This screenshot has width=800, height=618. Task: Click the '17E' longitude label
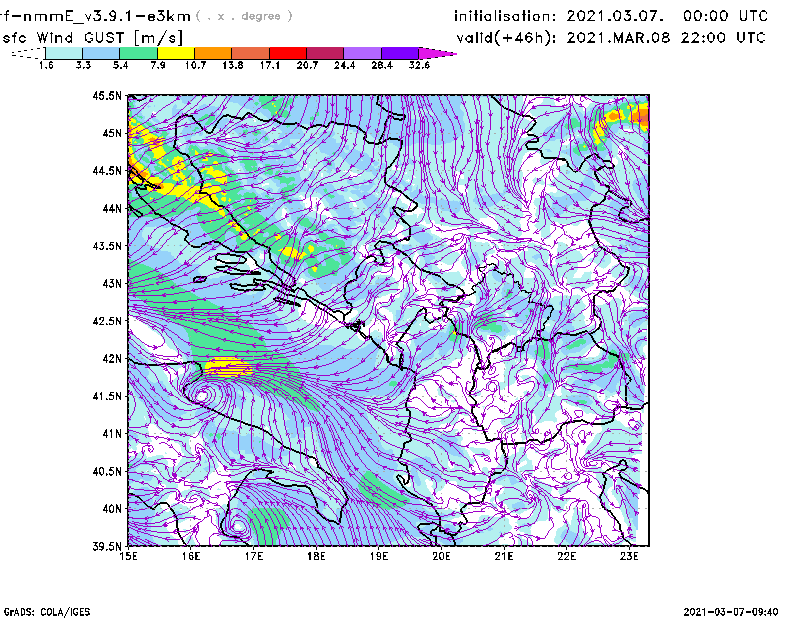click(254, 556)
